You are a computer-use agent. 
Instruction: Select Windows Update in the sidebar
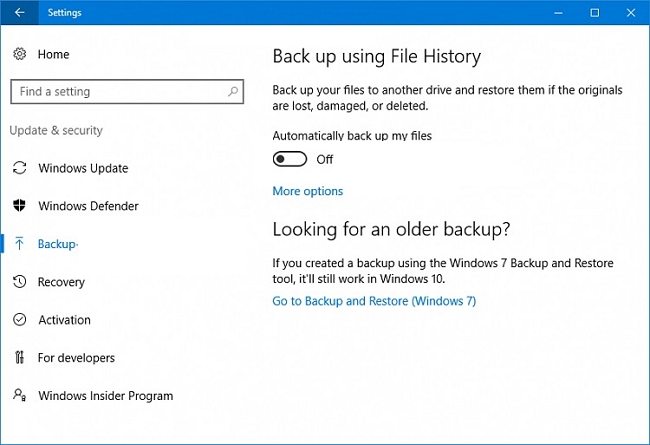[83, 168]
